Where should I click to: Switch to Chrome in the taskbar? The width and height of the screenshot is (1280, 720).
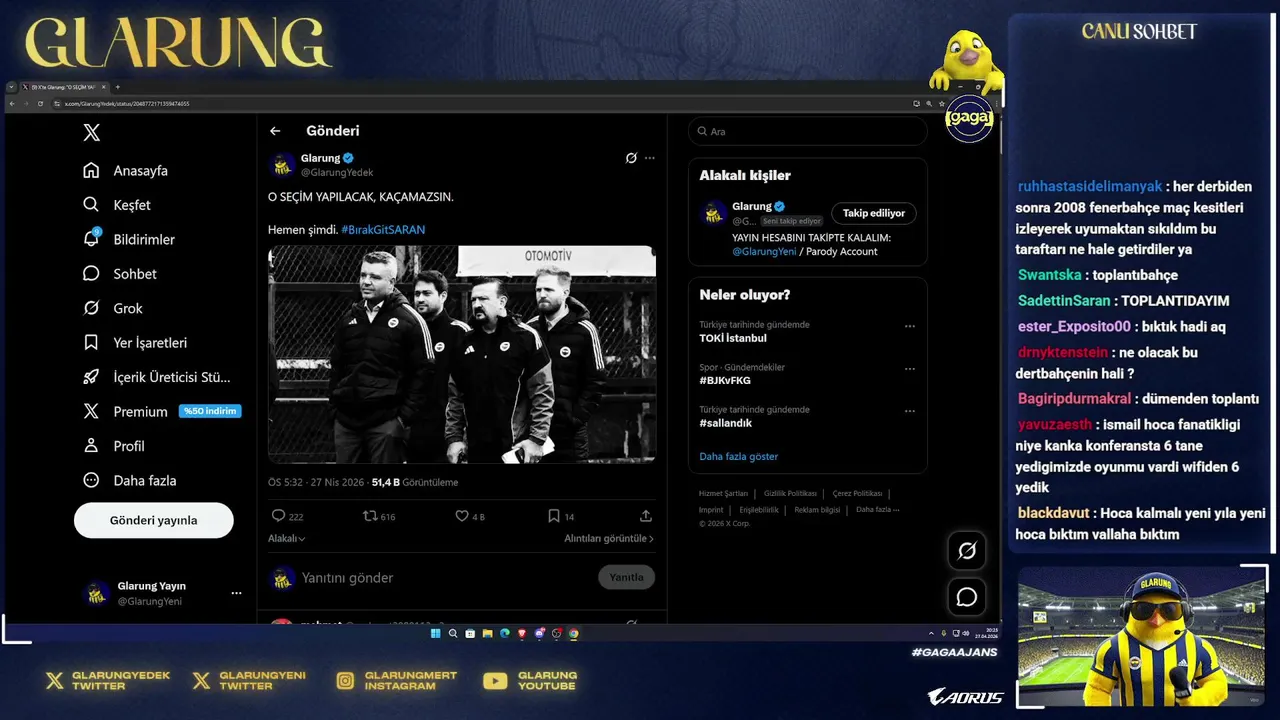pos(574,633)
